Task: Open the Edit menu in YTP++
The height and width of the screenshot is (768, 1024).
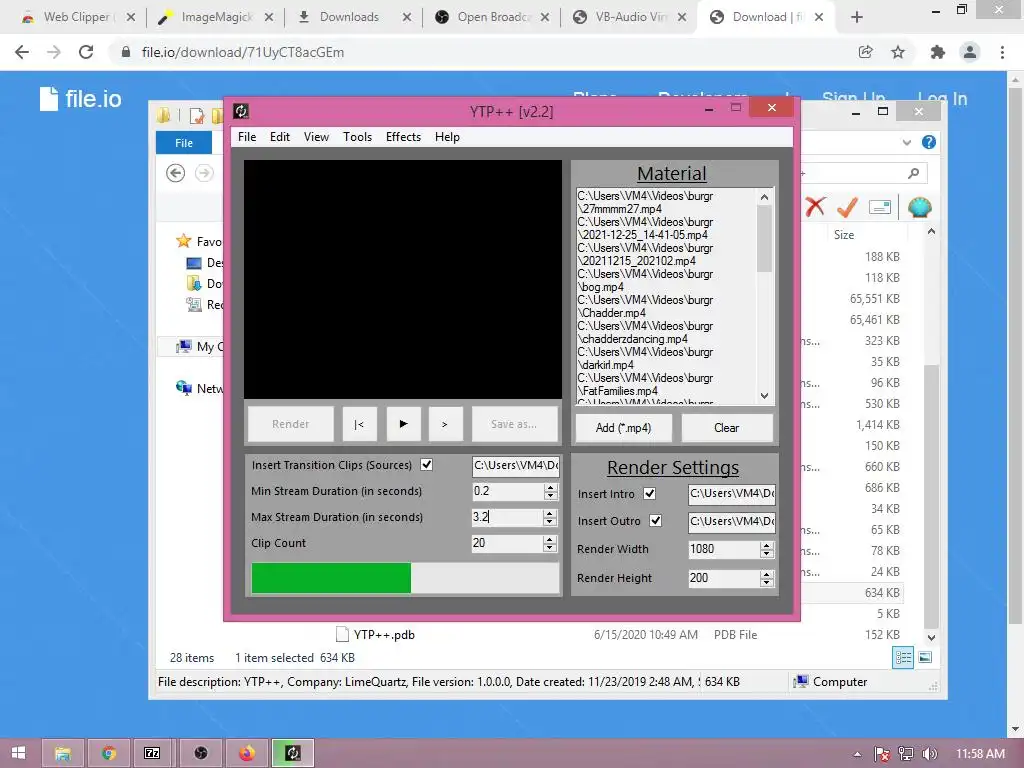Action: click(280, 136)
